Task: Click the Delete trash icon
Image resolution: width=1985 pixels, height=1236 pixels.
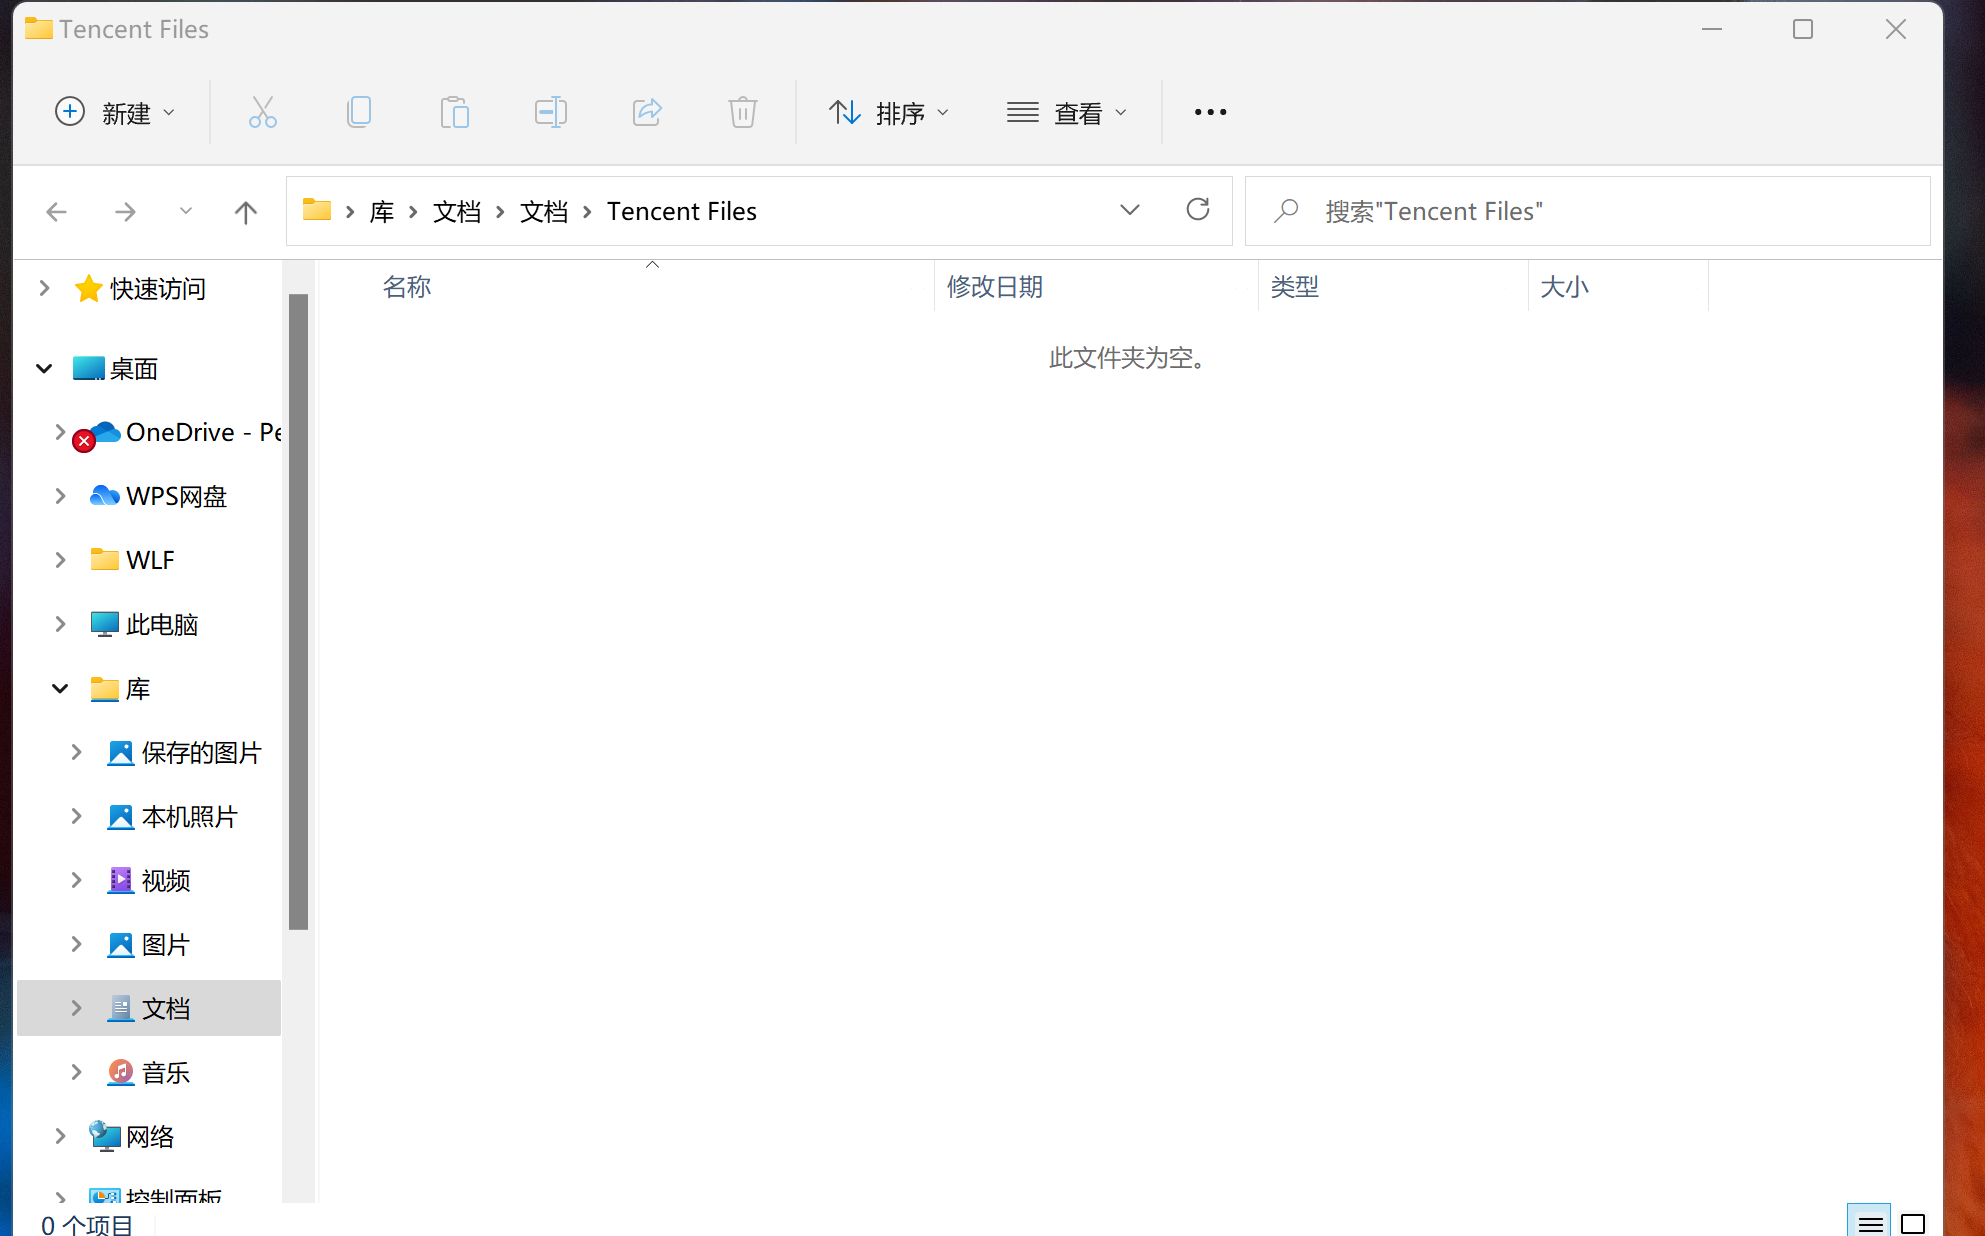Action: [742, 112]
